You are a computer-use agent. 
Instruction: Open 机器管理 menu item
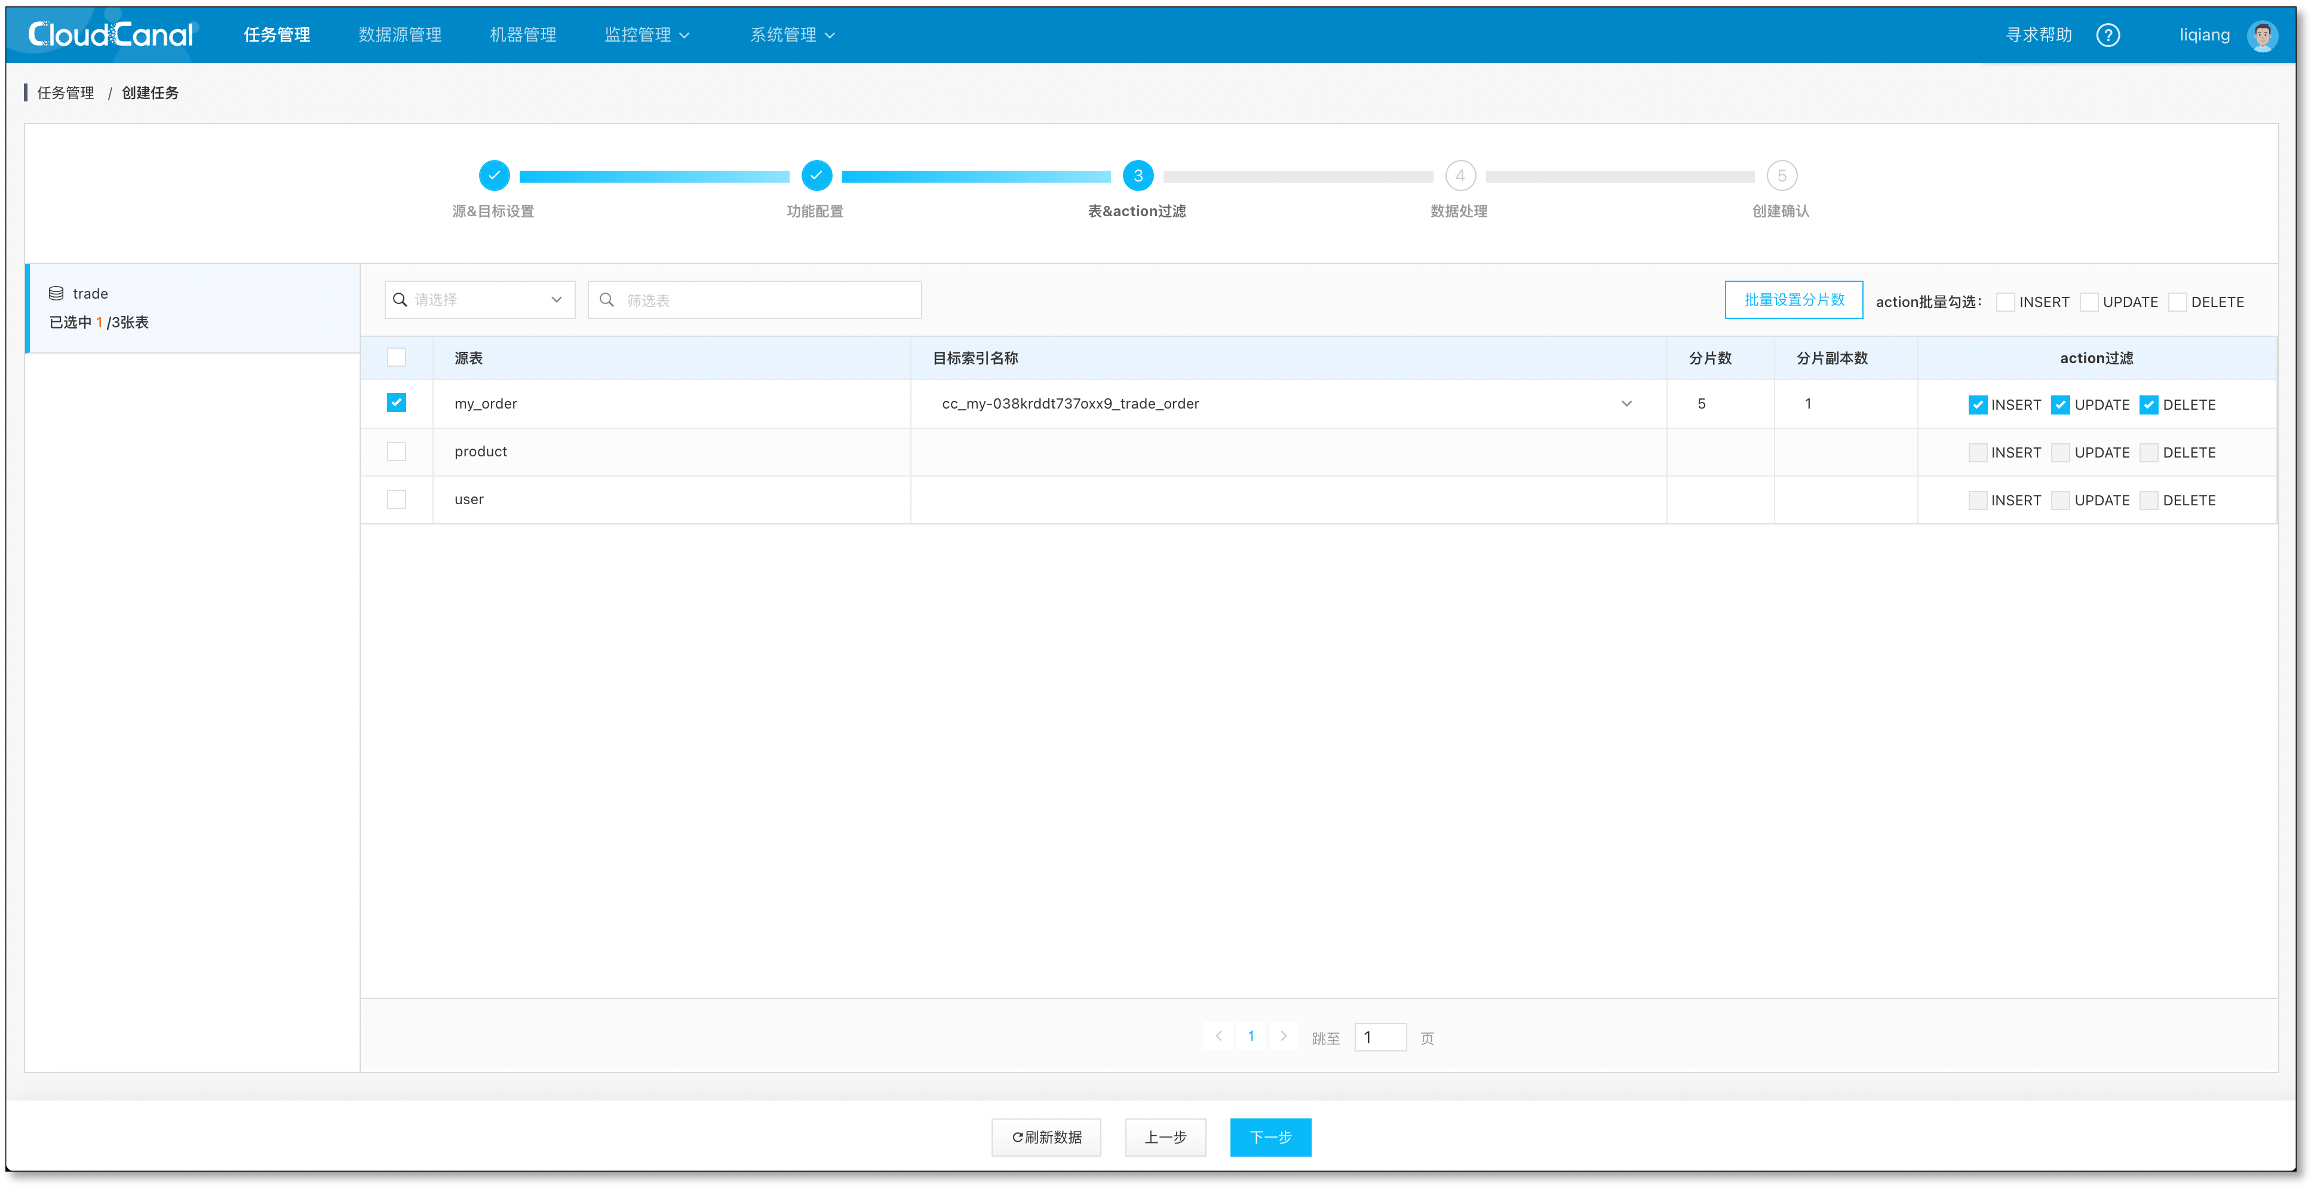tap(523, 35)
